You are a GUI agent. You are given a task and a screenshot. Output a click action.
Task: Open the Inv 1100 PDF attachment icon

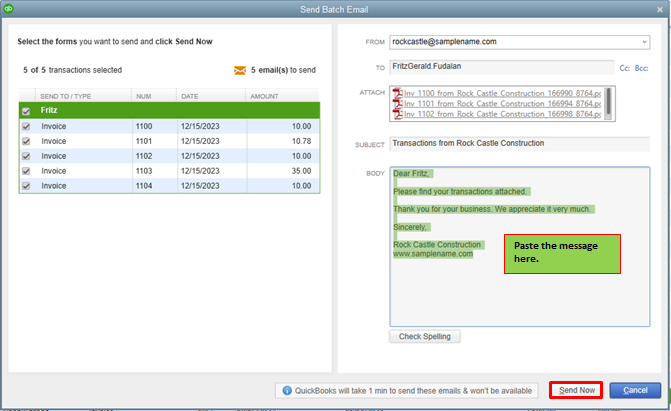398,93
